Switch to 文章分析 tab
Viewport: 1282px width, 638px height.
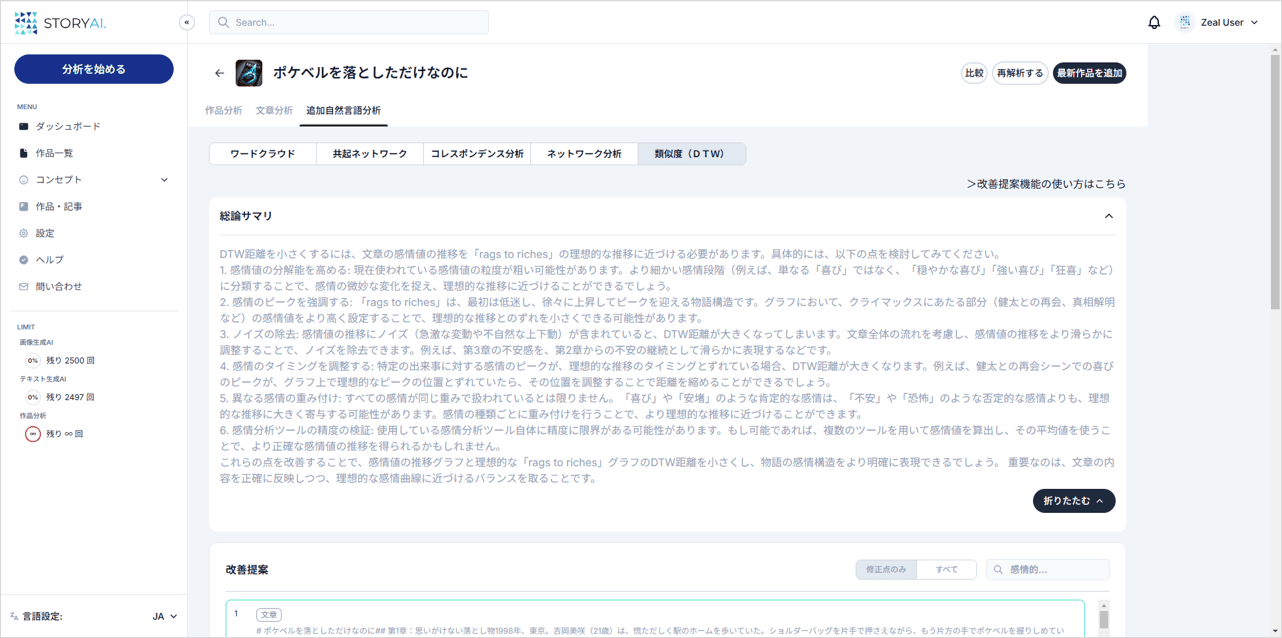point(274,111)
